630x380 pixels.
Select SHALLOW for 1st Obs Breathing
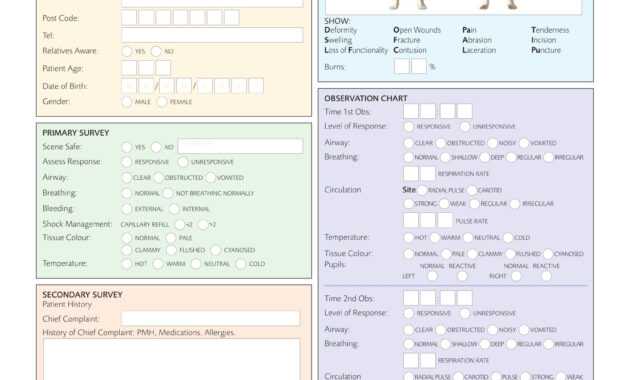(445, 157)
